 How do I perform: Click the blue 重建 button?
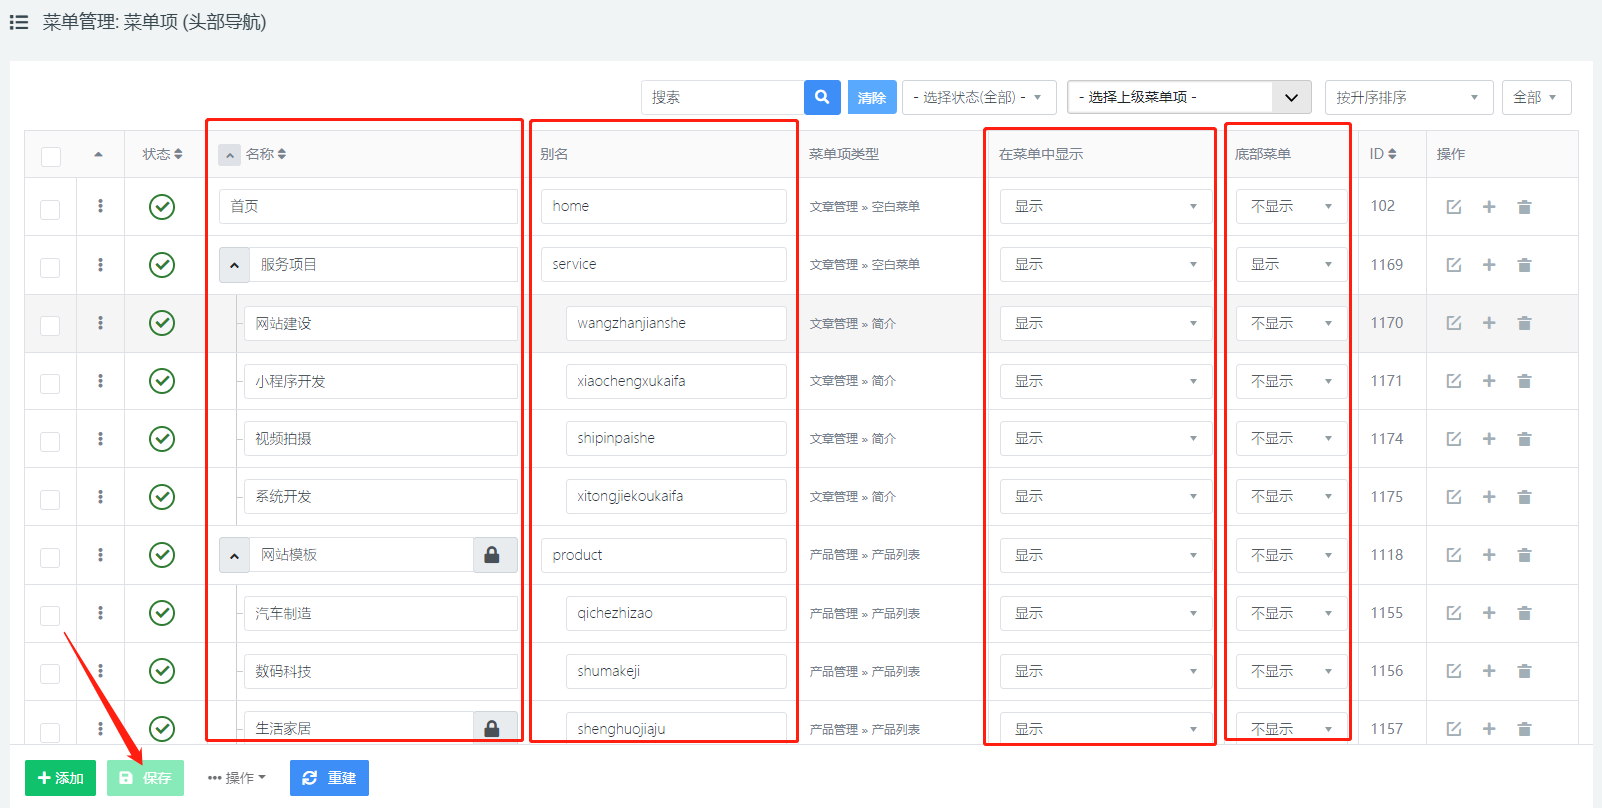pyautogui.click(x=329, y=778)
